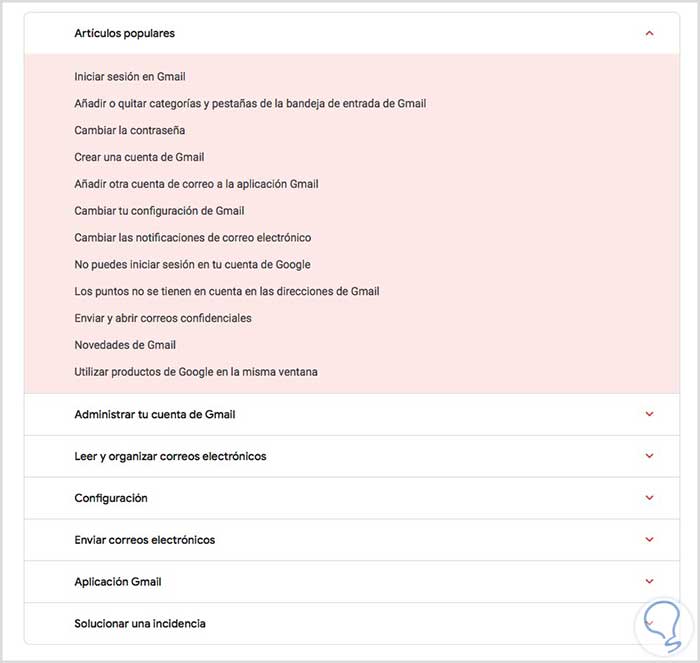Open the Cambiar la contraseña link
Viewport: 700px width, 663px height.
coord(129,130)
